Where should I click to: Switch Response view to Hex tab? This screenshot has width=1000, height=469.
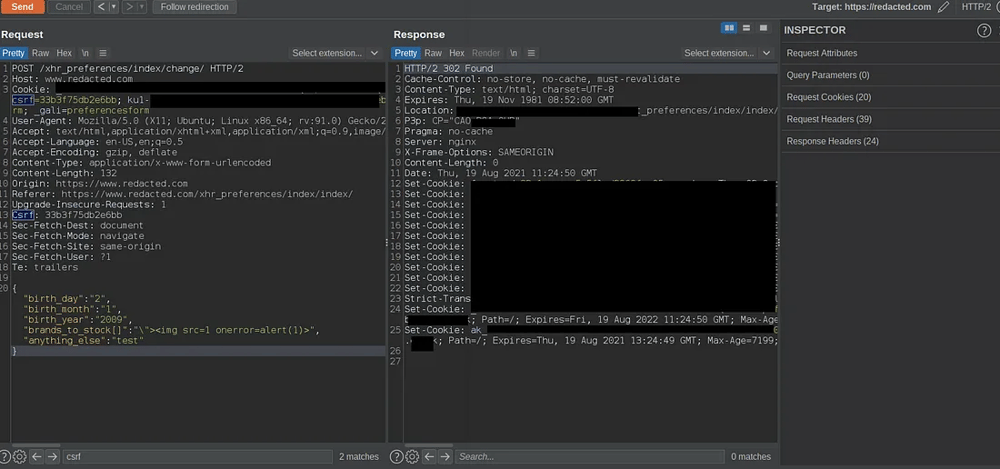(457, 53)
